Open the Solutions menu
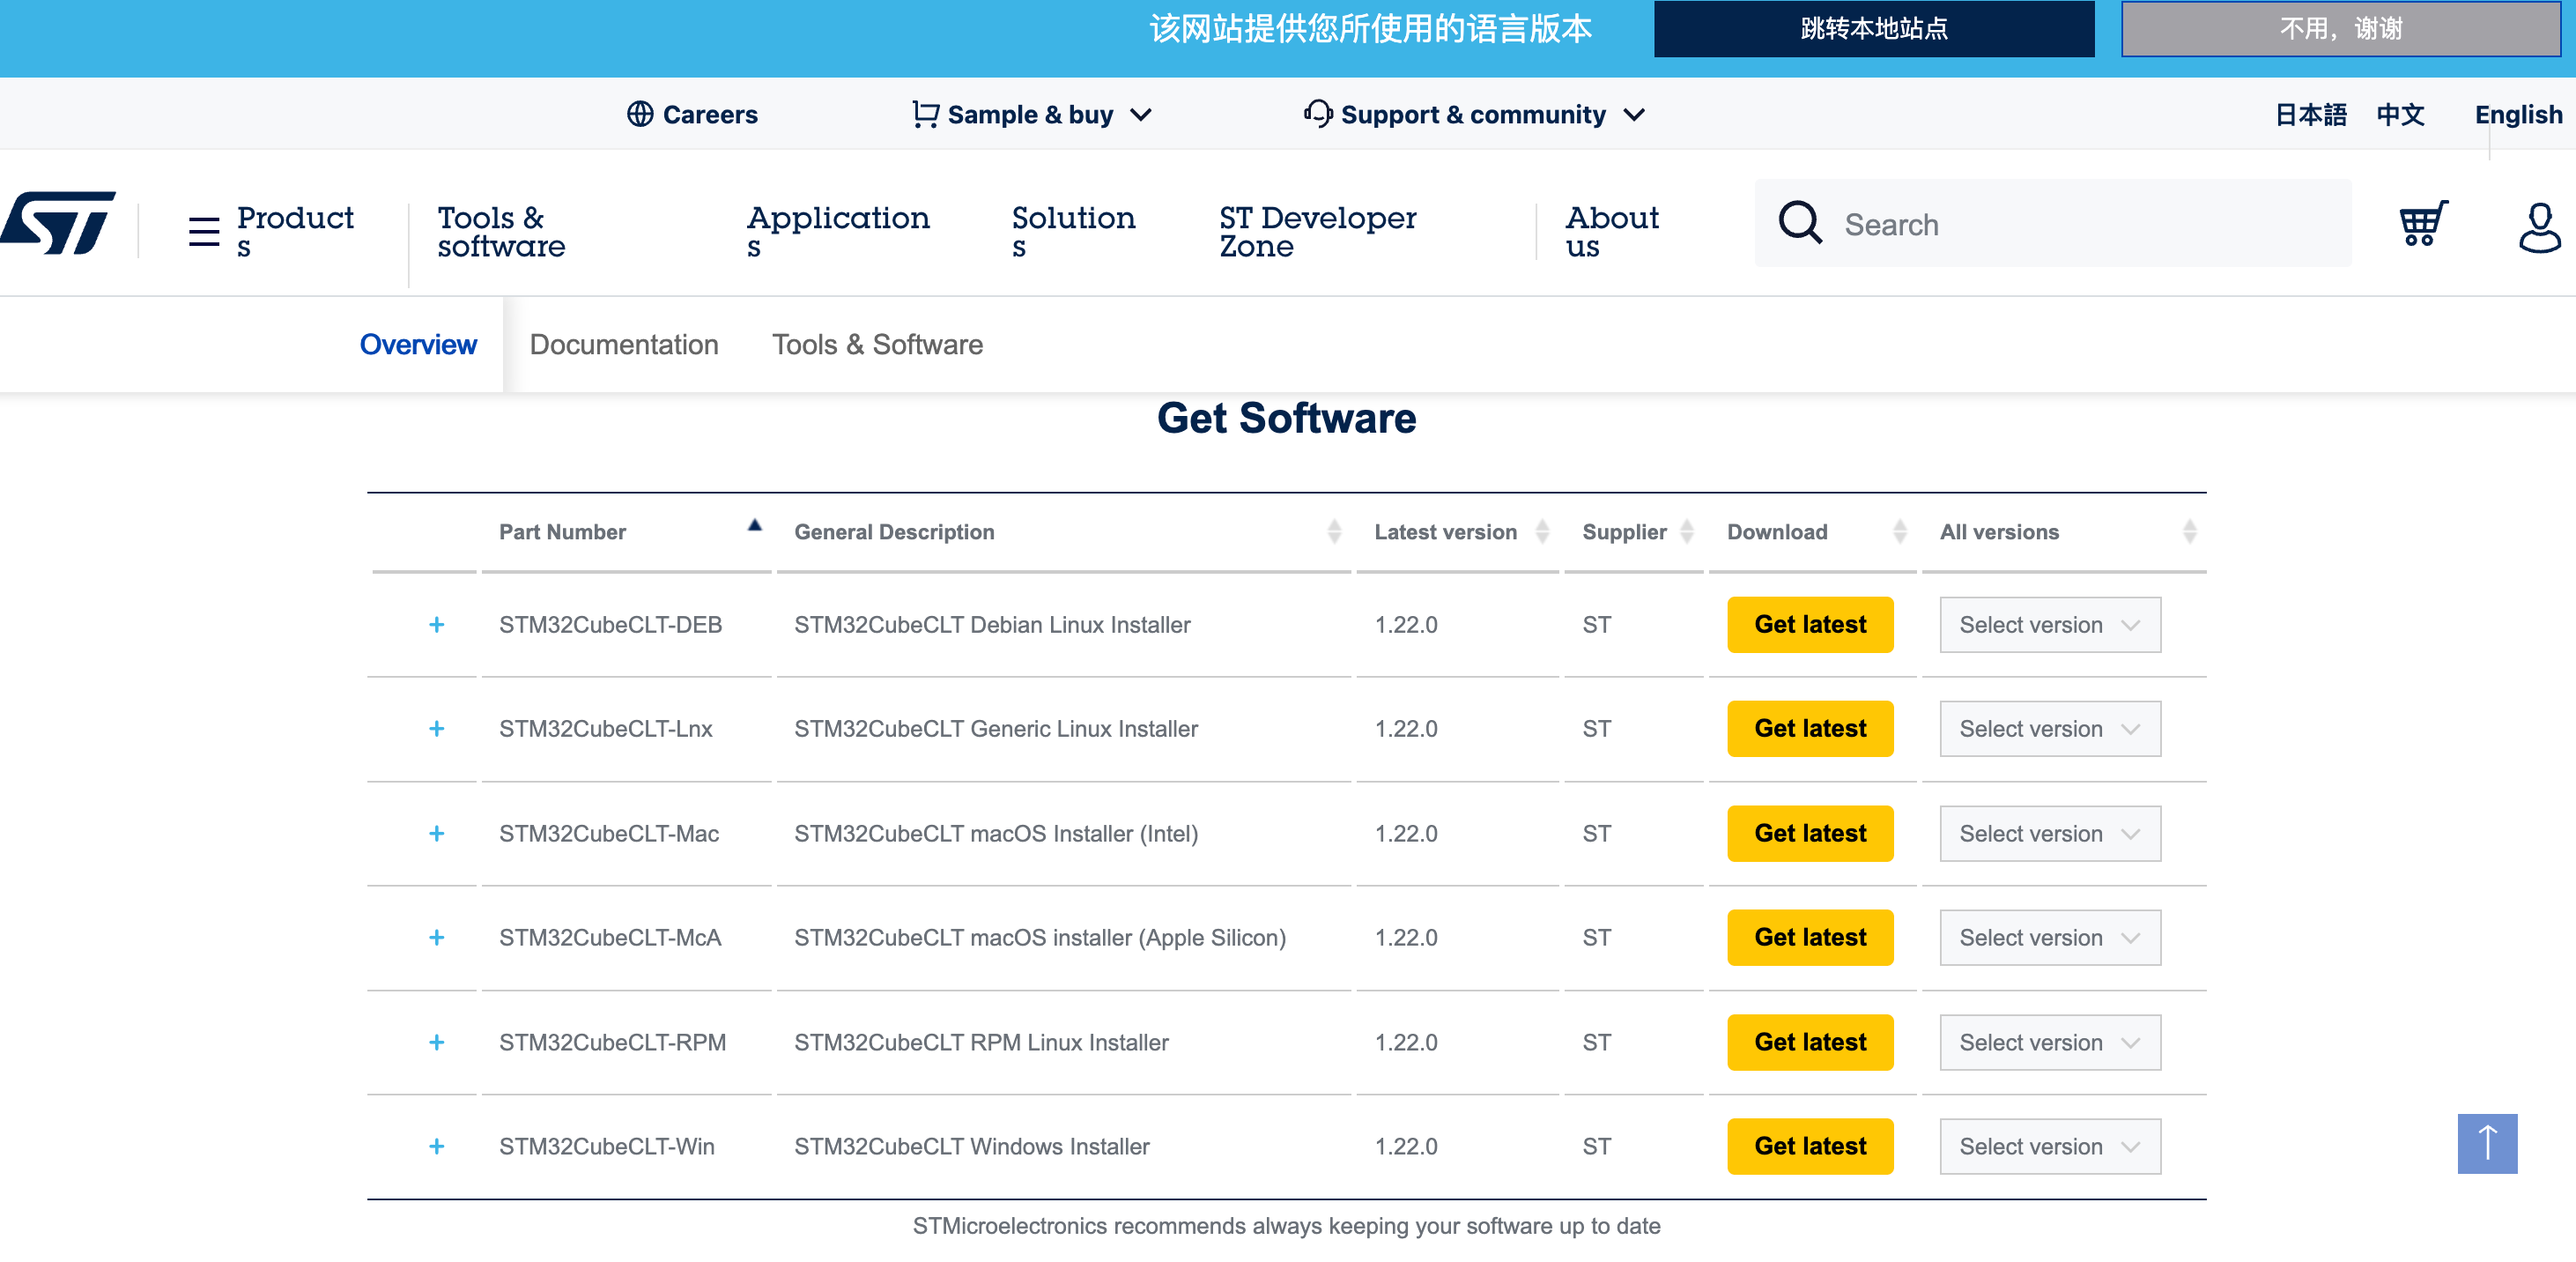2576x1262 pixels. (x=1073, y=232)
